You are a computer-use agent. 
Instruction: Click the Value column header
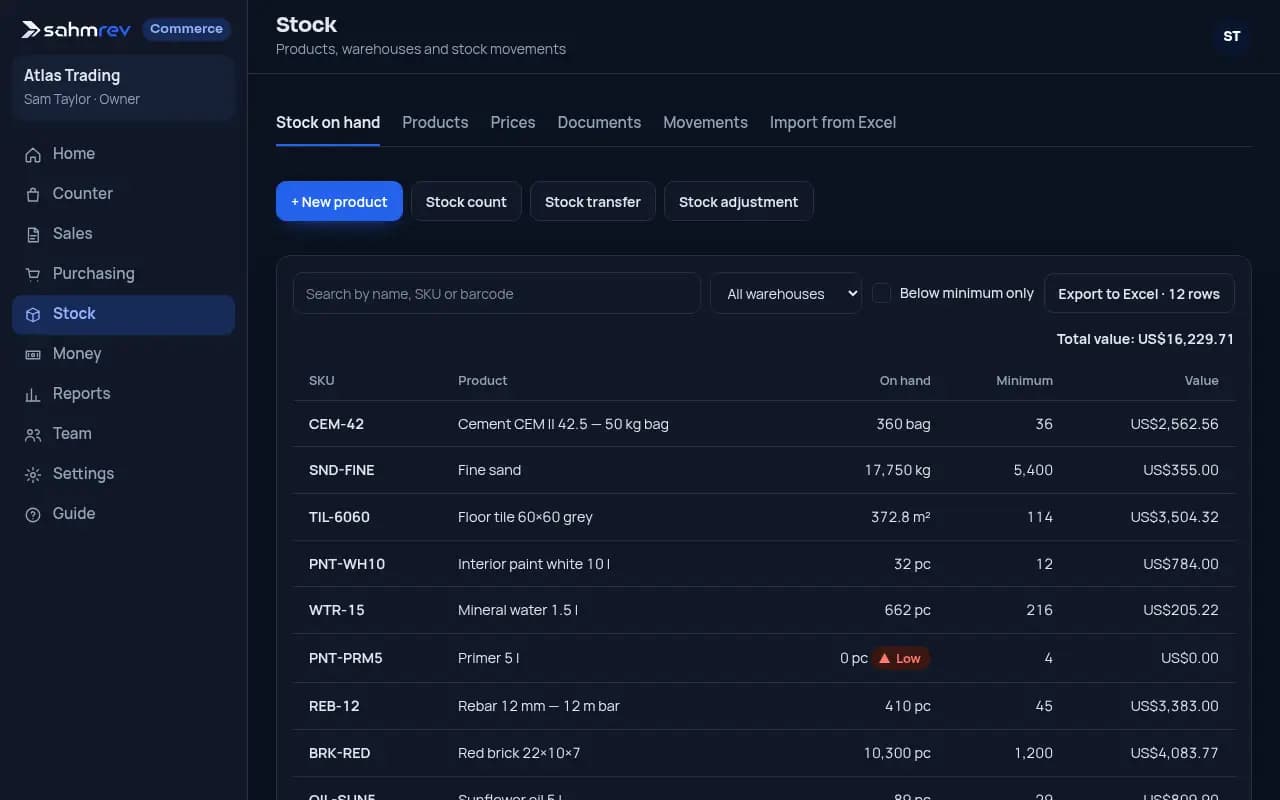[x=1202, y=380]
